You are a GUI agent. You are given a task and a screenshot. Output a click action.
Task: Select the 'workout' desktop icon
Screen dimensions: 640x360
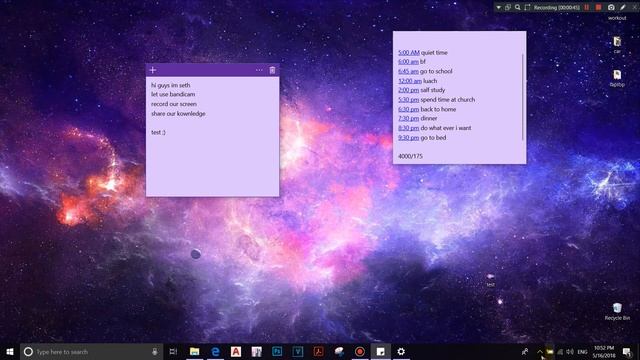(x=617, y=18)
